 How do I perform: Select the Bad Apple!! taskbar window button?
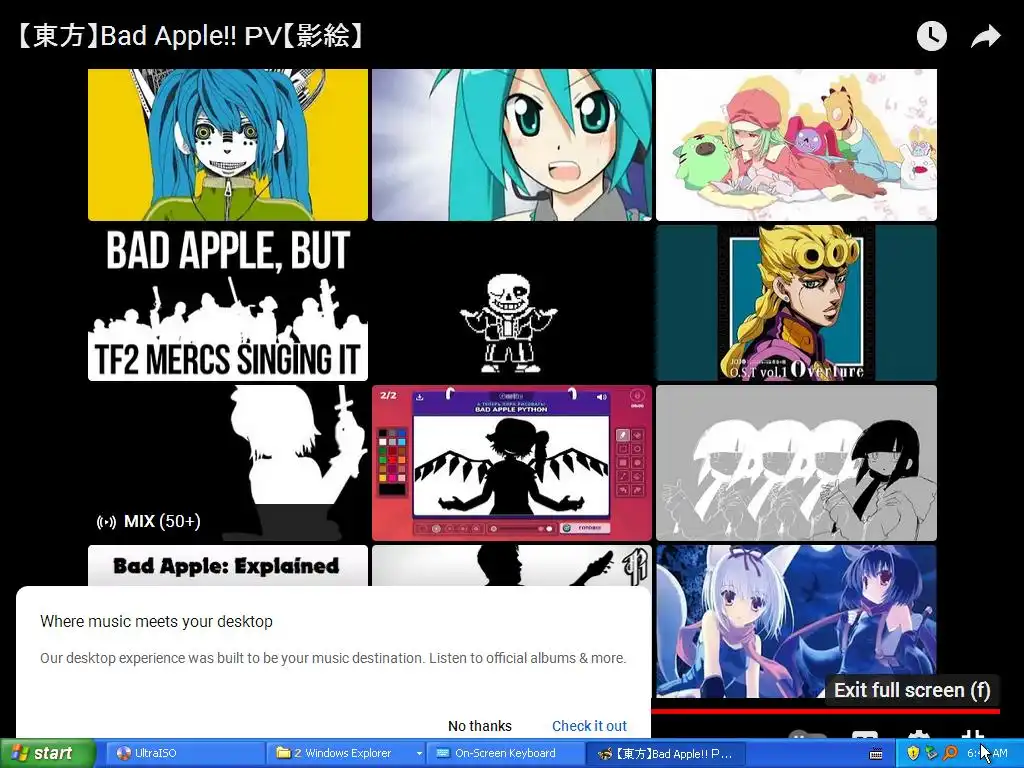(666, 753)
